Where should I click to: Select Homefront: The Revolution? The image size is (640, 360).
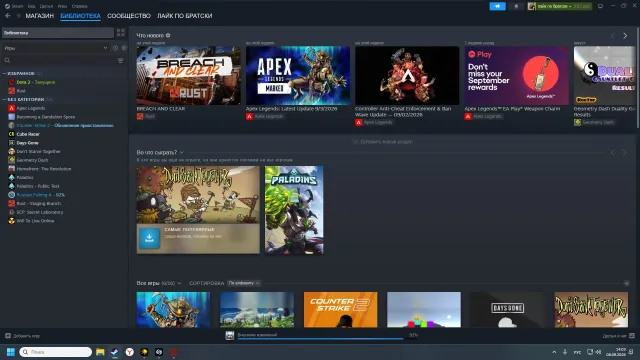44,169
